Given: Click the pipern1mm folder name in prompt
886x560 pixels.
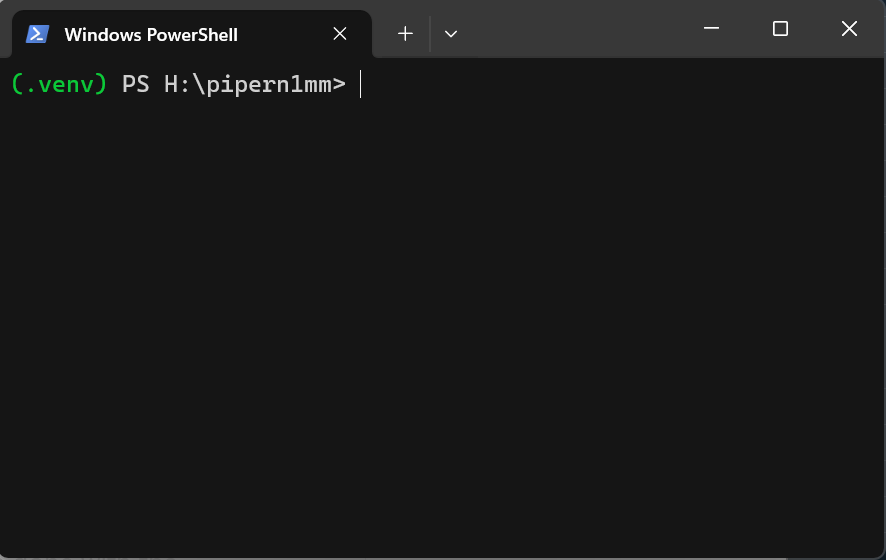Looking at the screenshot, I should pyautogui.click(x=268, y=85).
